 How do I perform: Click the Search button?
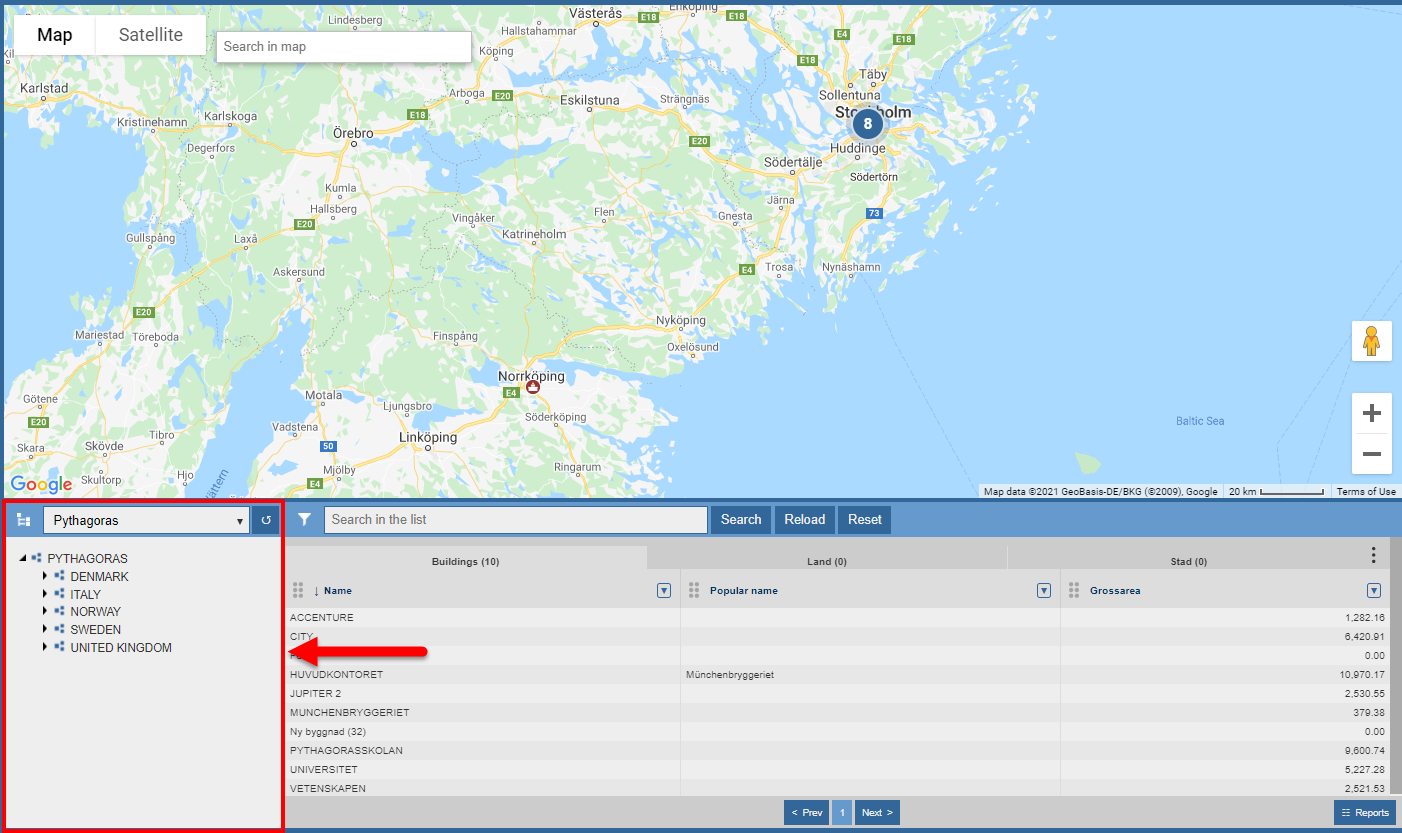(x=741, y=519)
